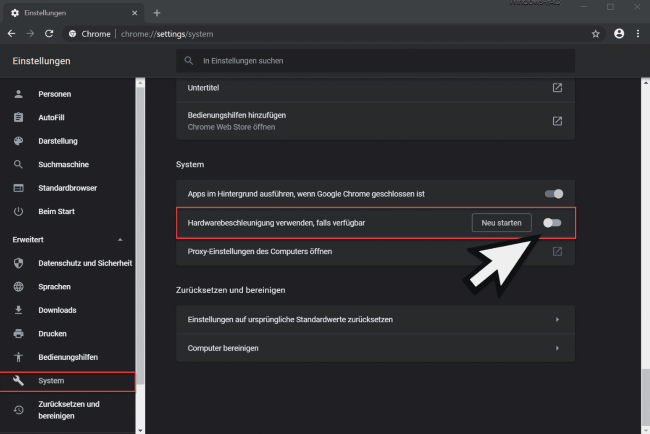
Task: Click Proxy-Einstellungen des Computers öffnen
Action: pos(260,252)
